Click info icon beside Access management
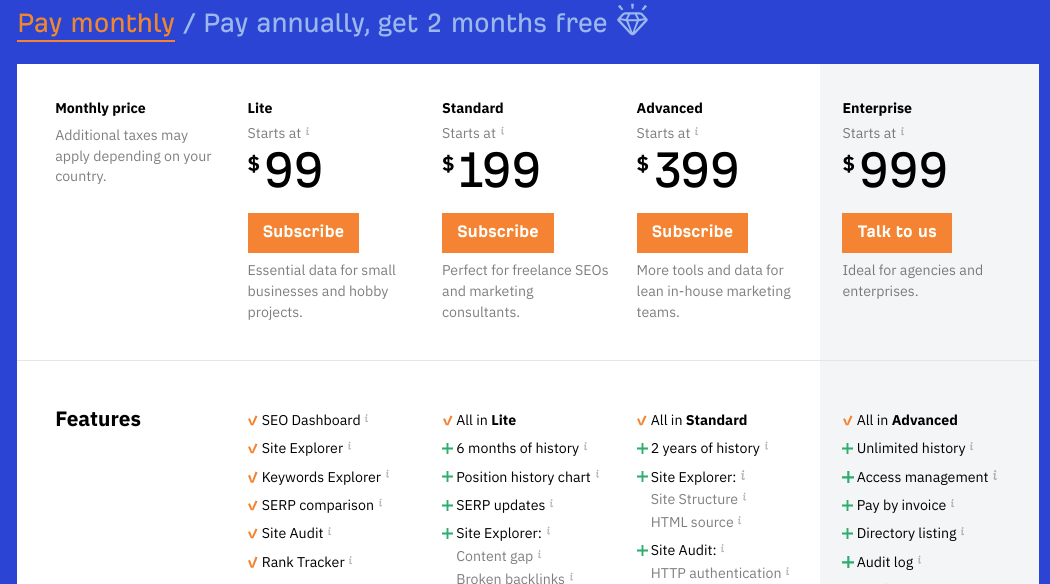 (995, 475)
